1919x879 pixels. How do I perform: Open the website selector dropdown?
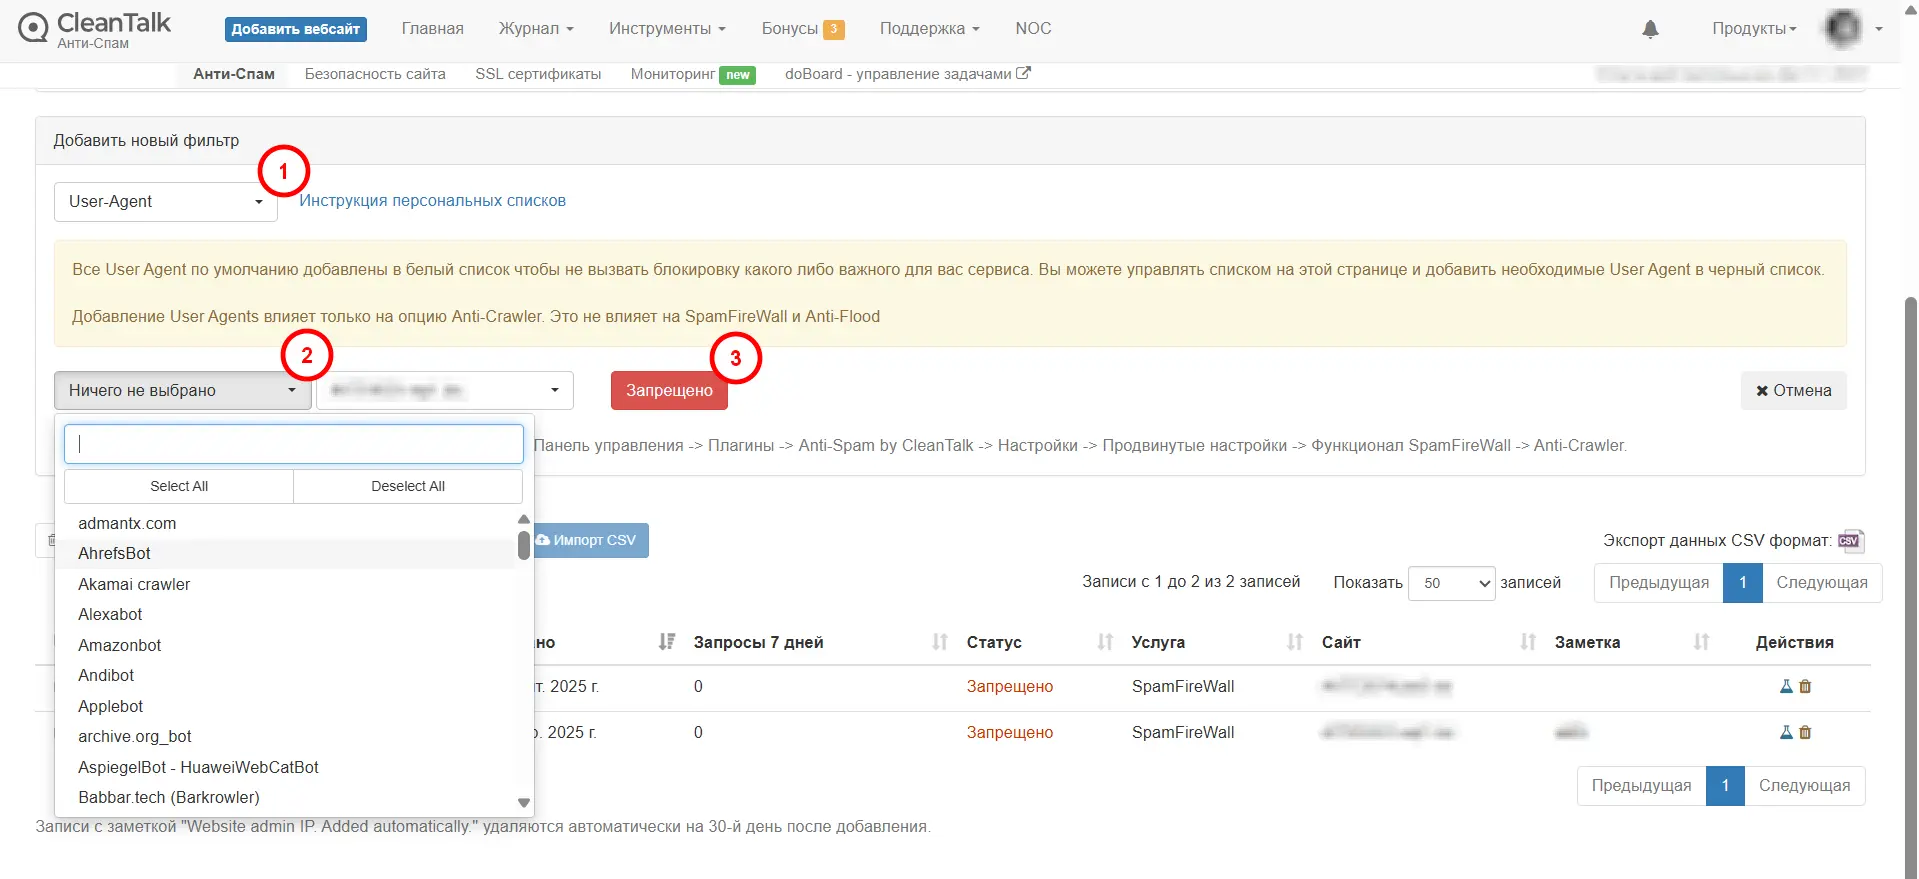pyautogui.click(x=445, y=390)
